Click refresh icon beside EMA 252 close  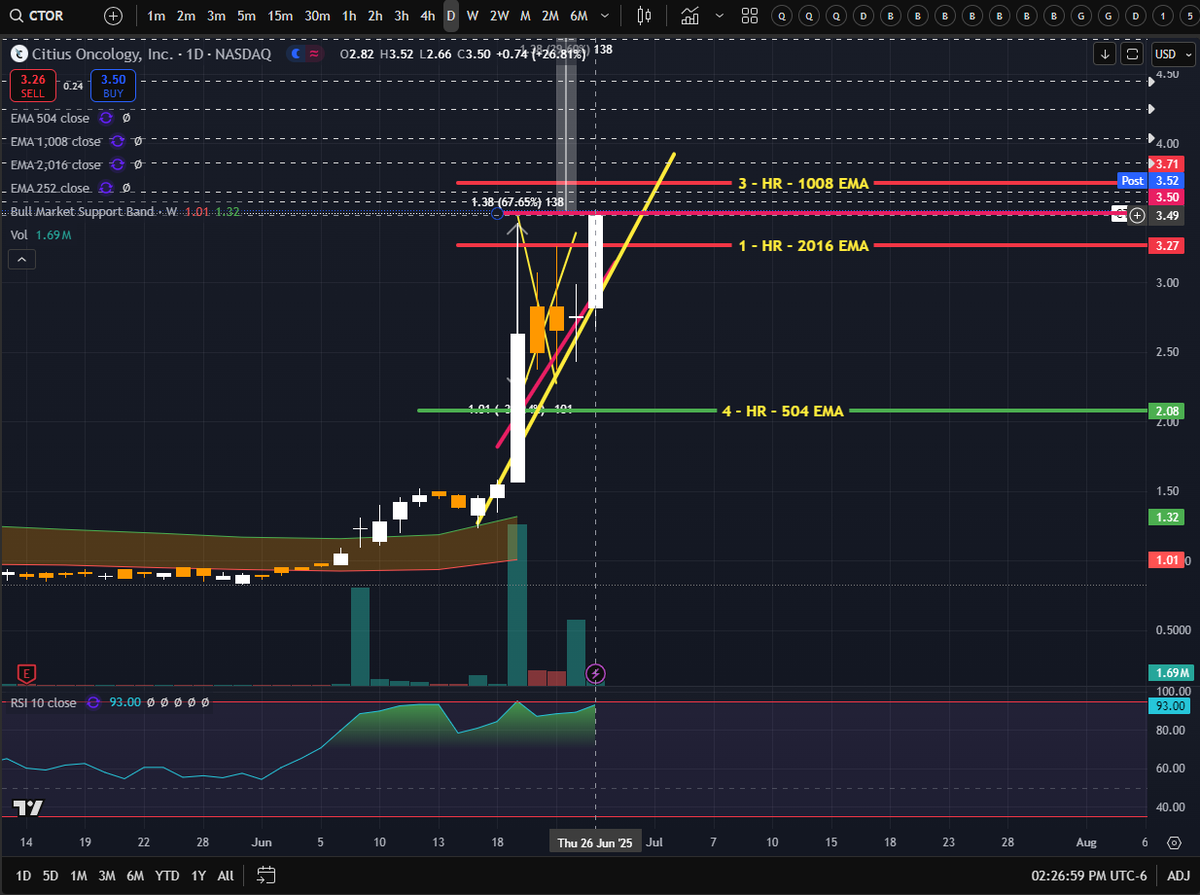coord(105,188)
